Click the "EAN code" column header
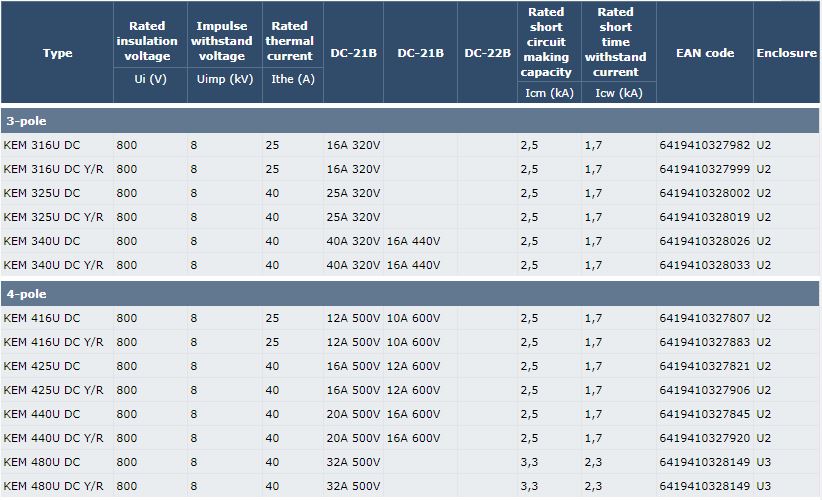The image size is (822, 500). point(705,53)
